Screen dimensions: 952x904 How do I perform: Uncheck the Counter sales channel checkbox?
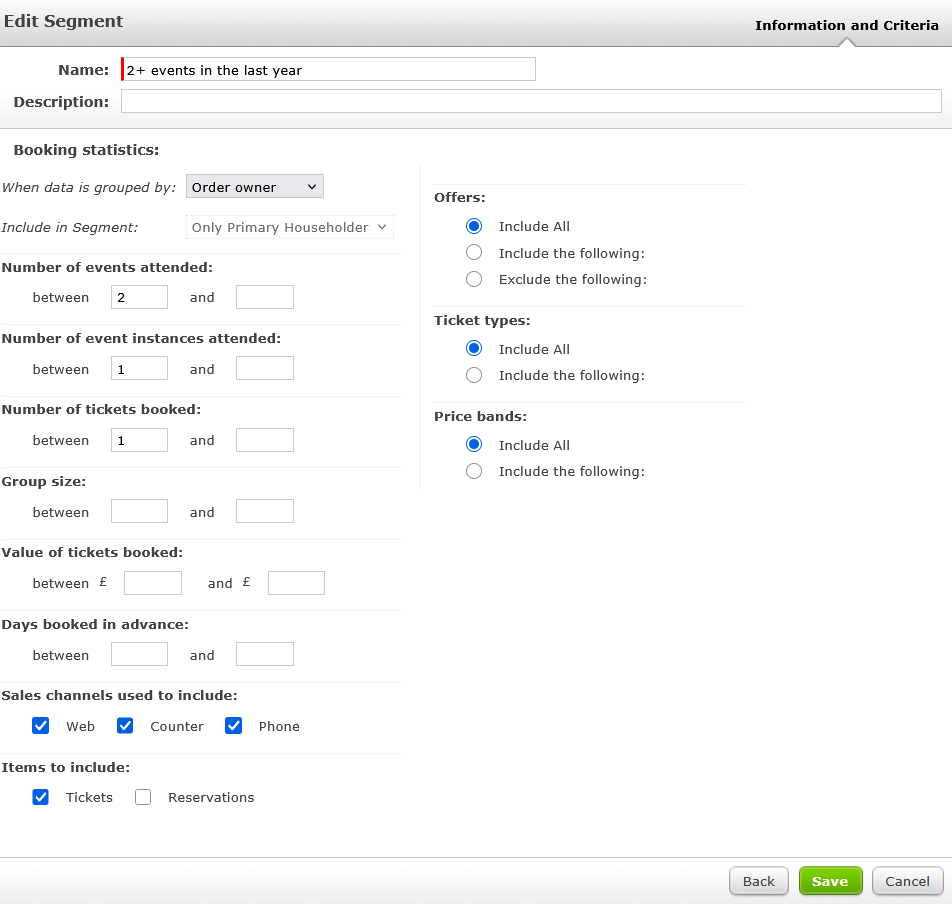(125, 726)
